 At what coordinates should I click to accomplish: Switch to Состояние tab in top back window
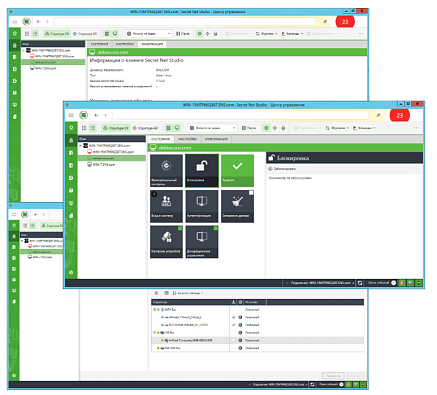click(100, 44)
